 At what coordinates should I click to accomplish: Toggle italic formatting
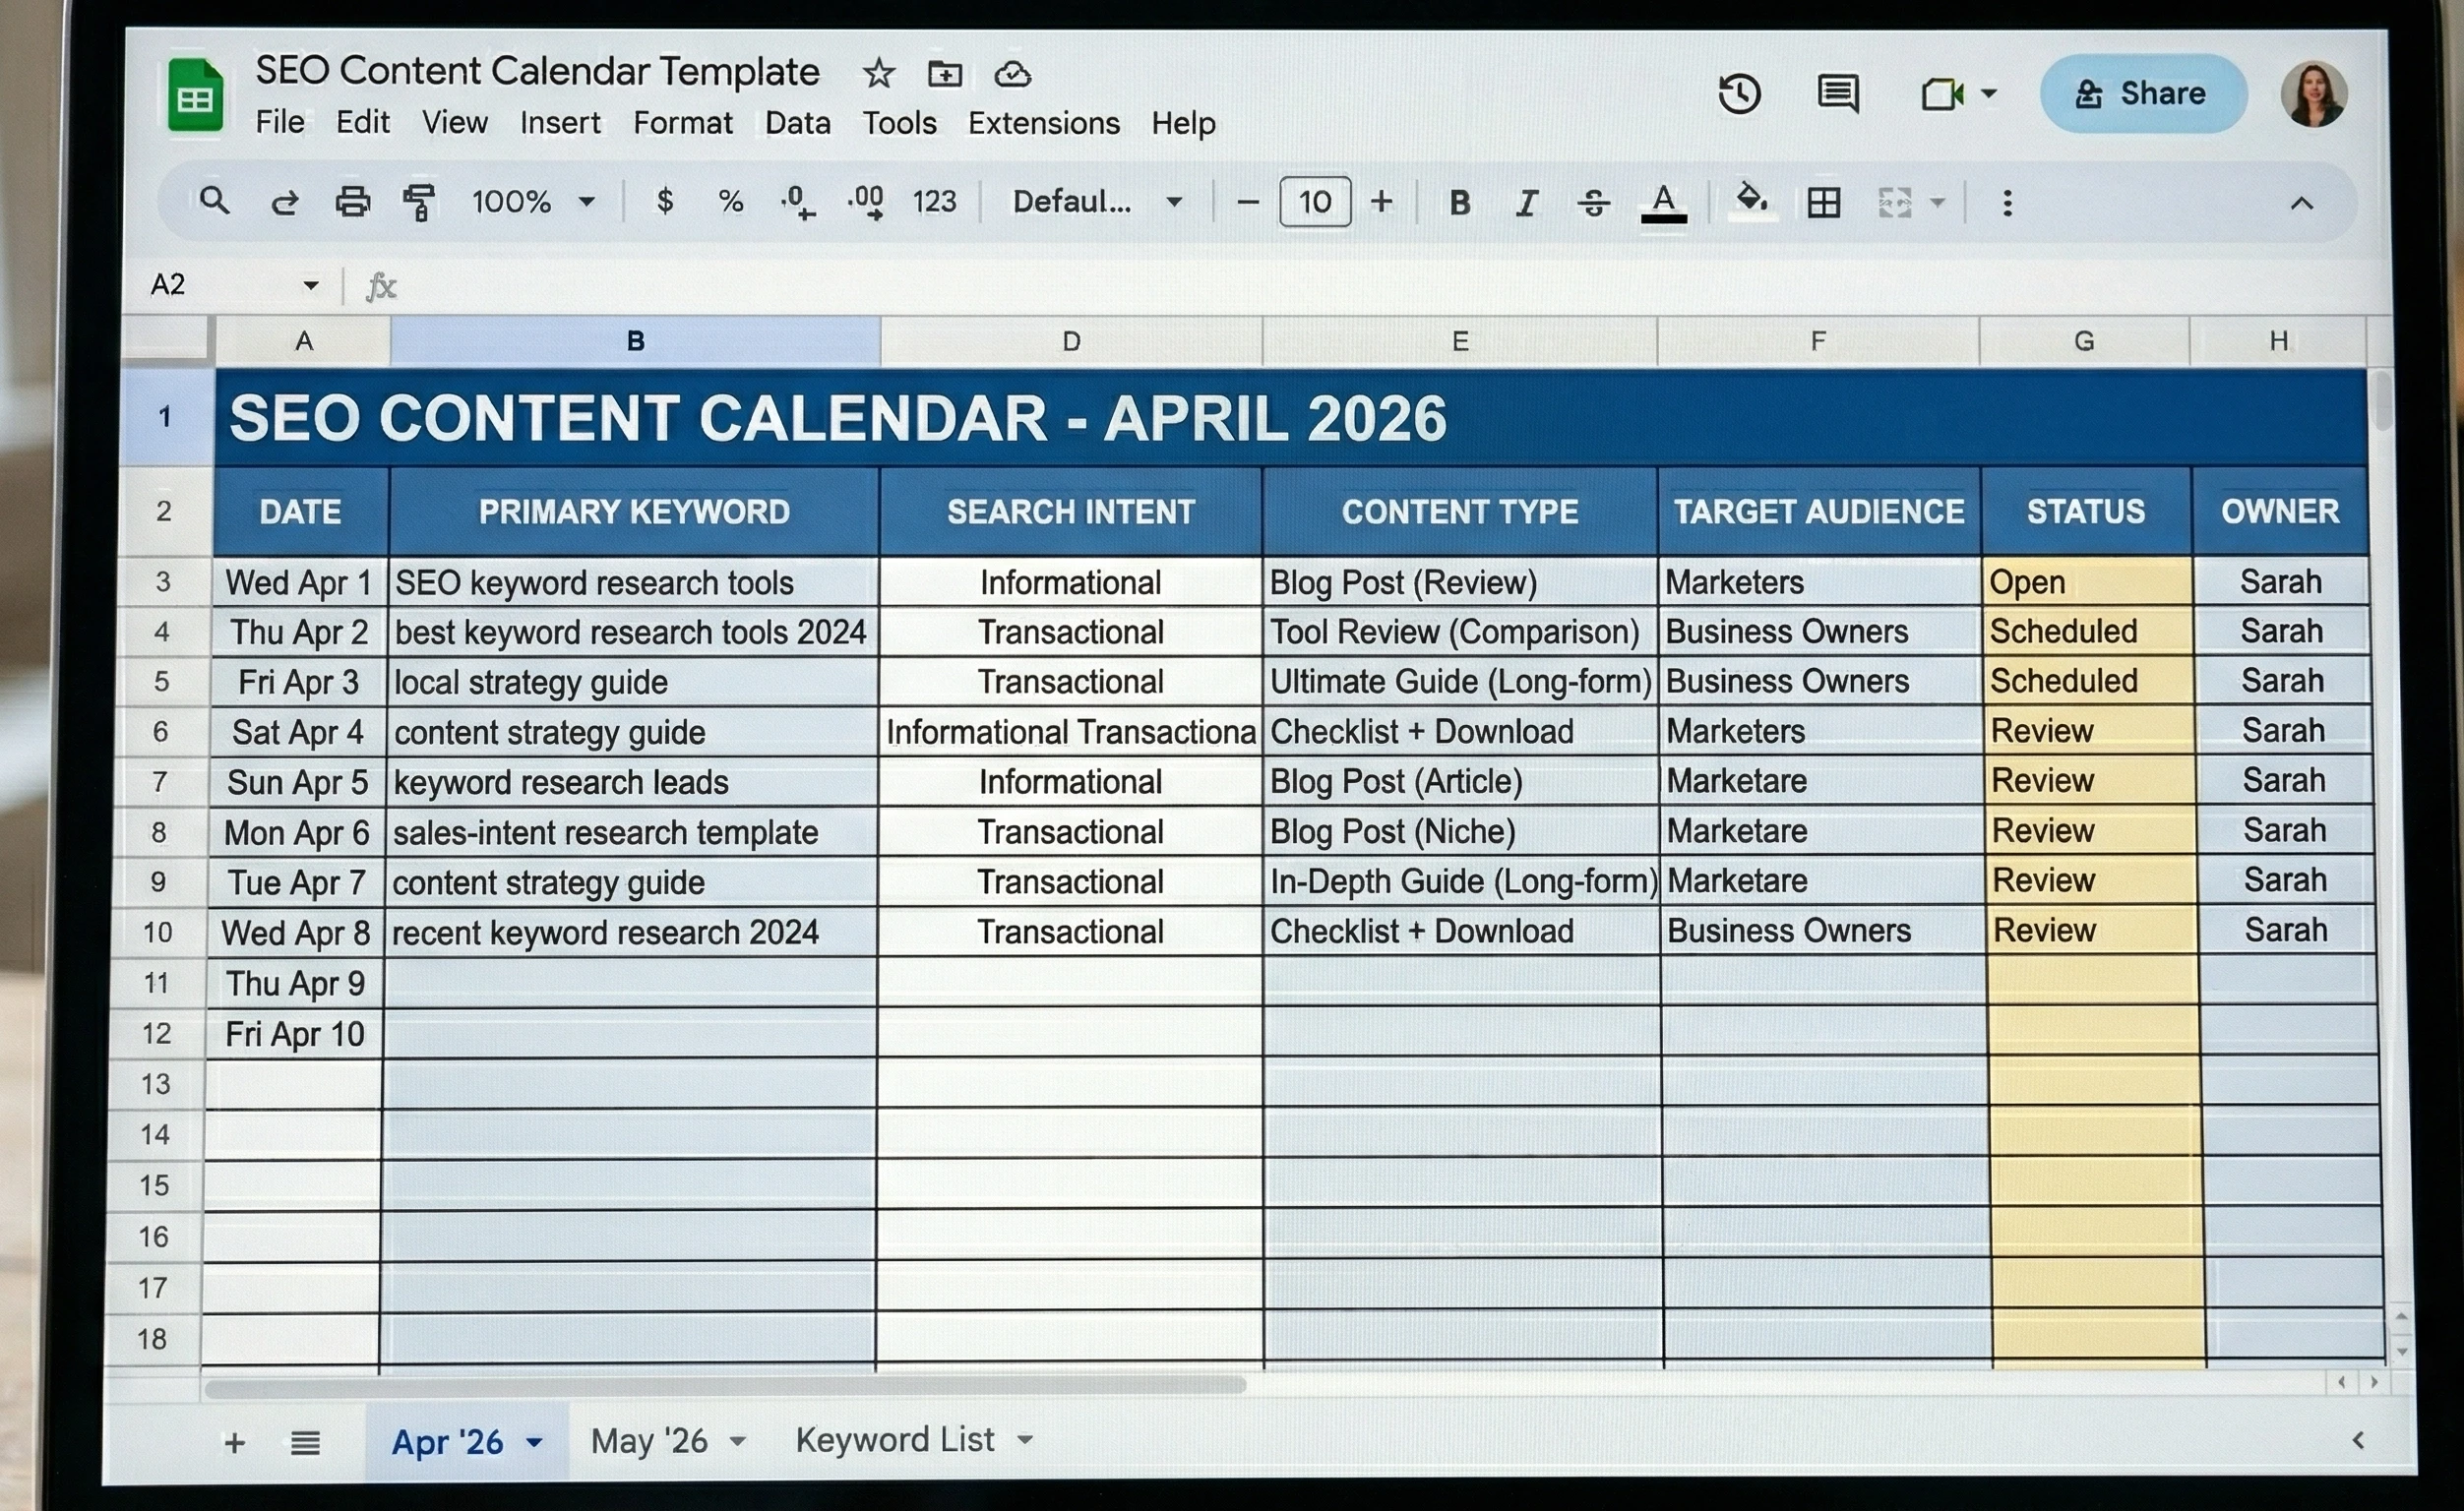coord(1525,202)
